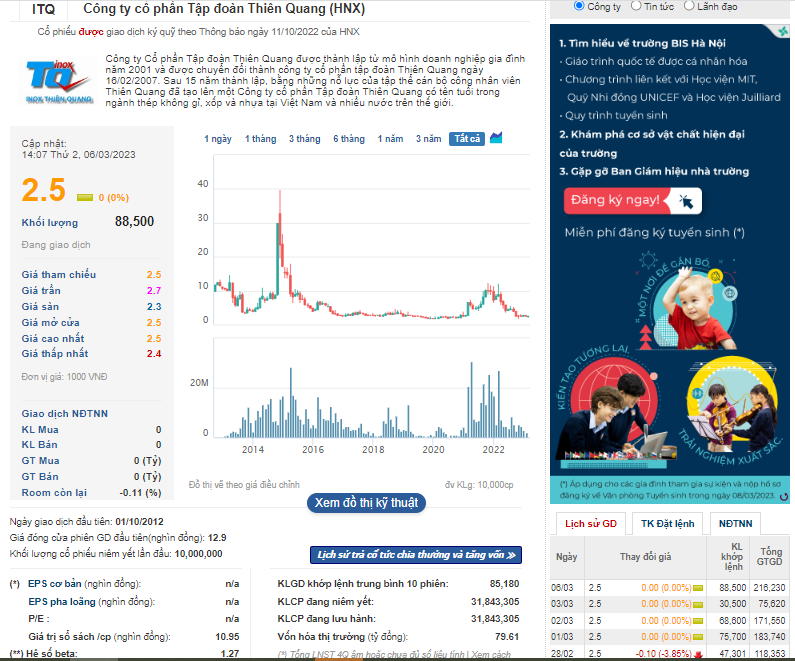This screenshot has height=661, width=795.
Task: Click the KLCP đang niêm yết value
Action: pos(495,602)
